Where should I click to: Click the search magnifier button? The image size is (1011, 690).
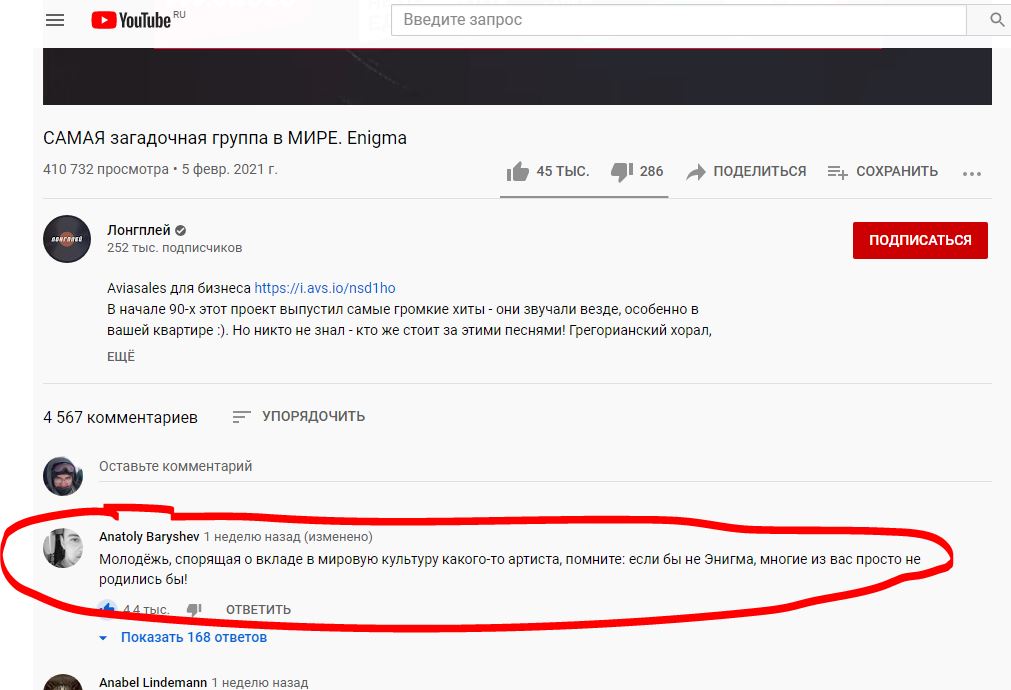pyautogui.click(x=996, y=20)
